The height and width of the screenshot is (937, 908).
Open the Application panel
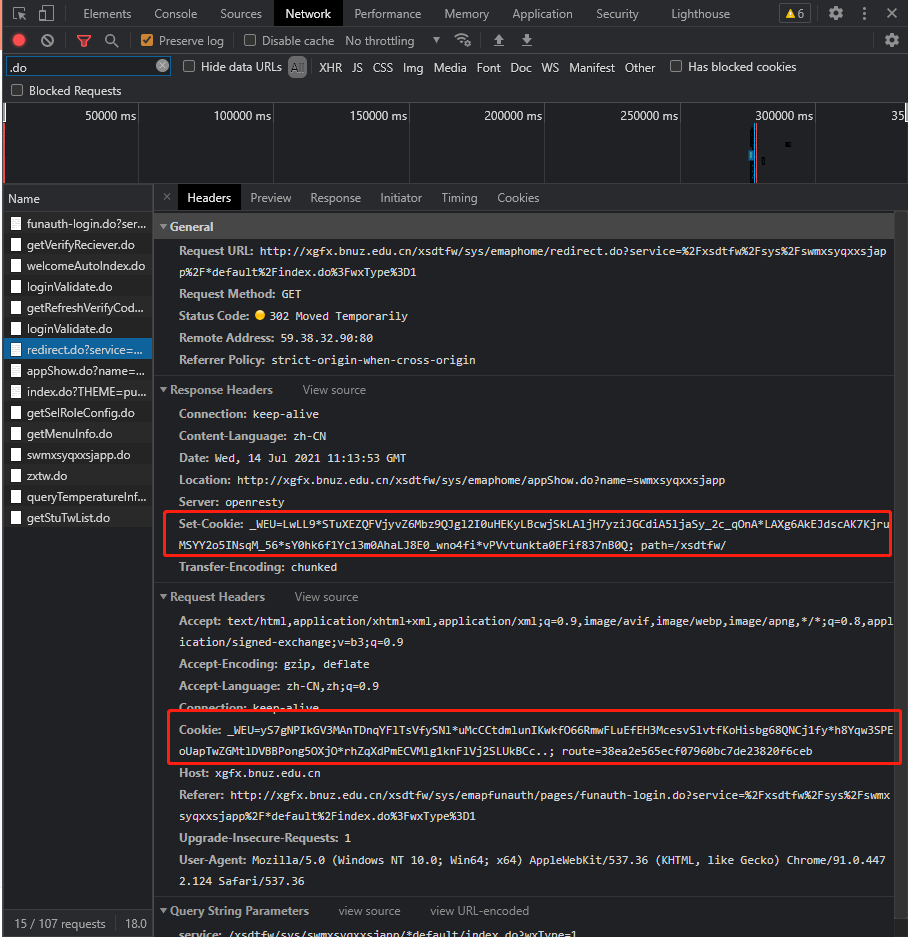point(542,13)
